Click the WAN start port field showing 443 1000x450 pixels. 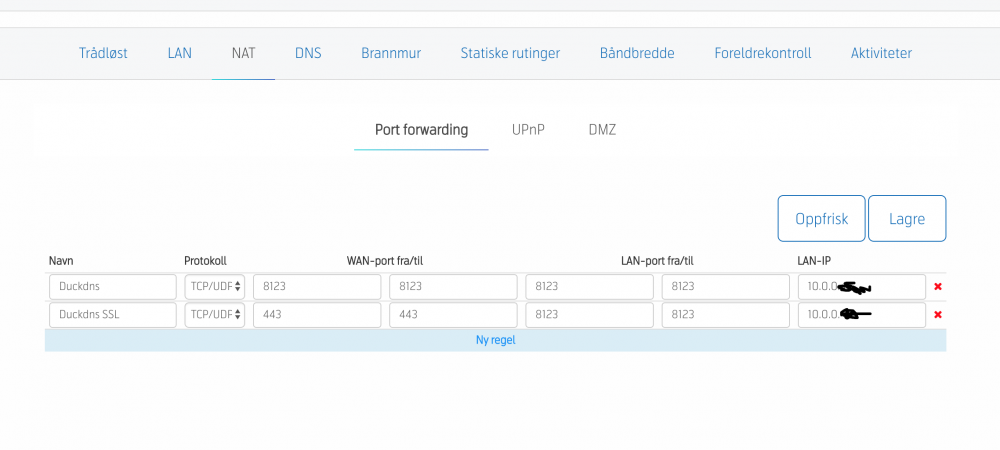[x=317, y=315]
